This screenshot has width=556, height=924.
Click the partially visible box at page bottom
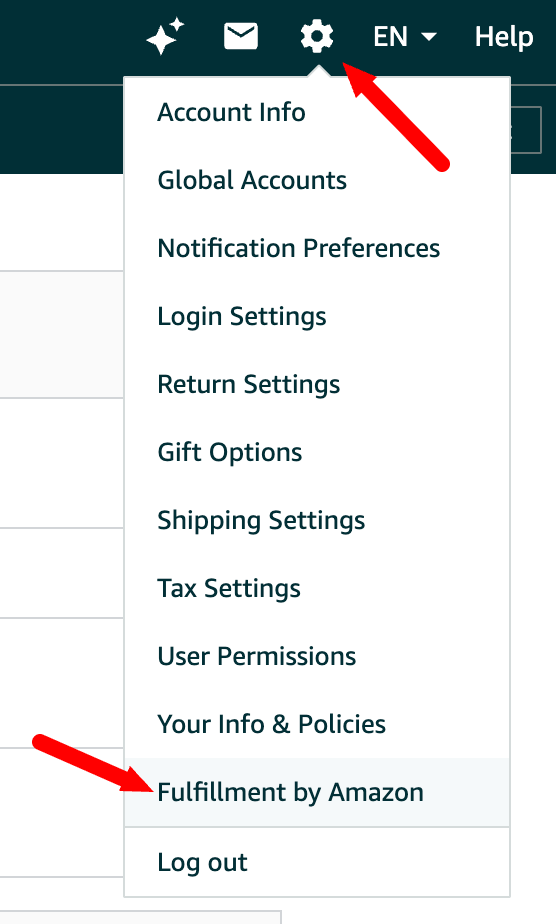pos(140,917)
